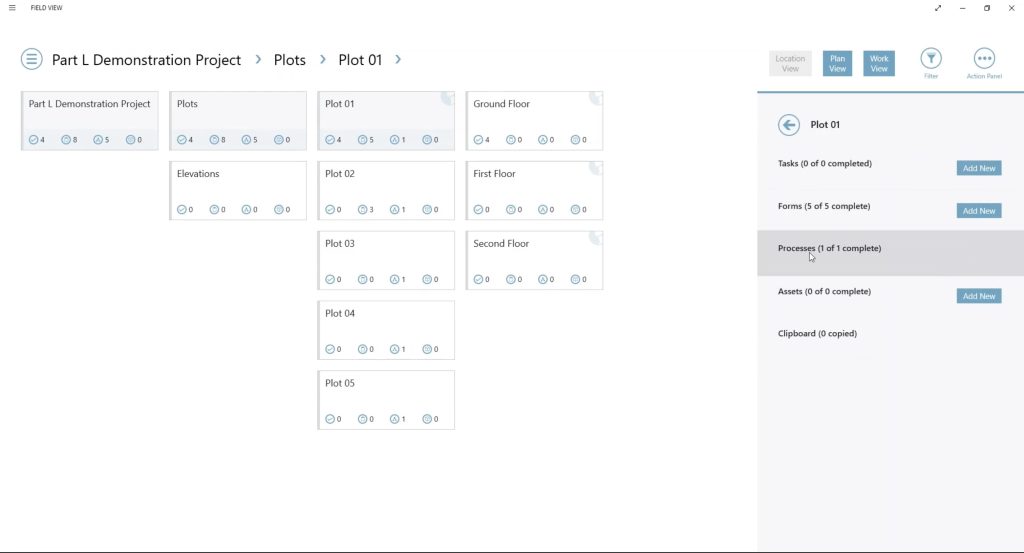The height and width of the screenshot is (553, 1024).
Task: Click chevron after Part L Demonstration Project
Action: coord(258,60)
